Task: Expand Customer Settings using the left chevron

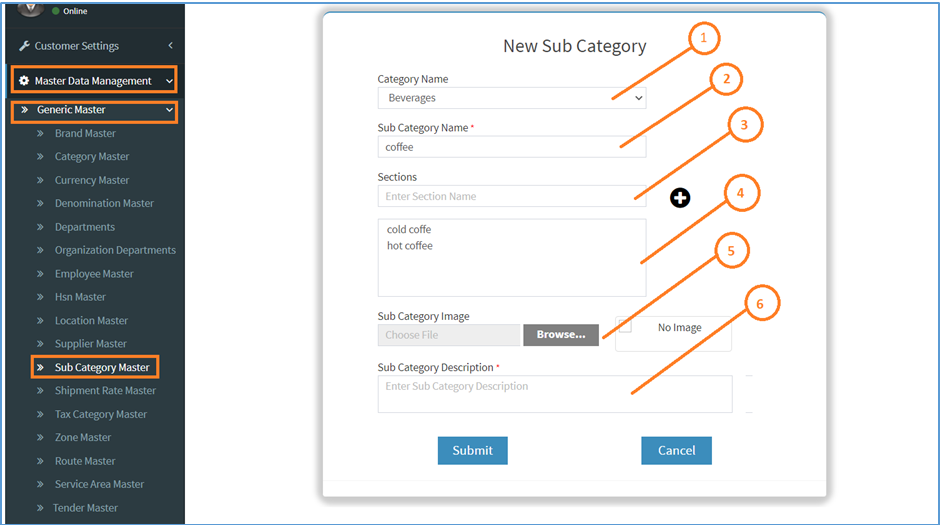Action: (x=170, y=46)
